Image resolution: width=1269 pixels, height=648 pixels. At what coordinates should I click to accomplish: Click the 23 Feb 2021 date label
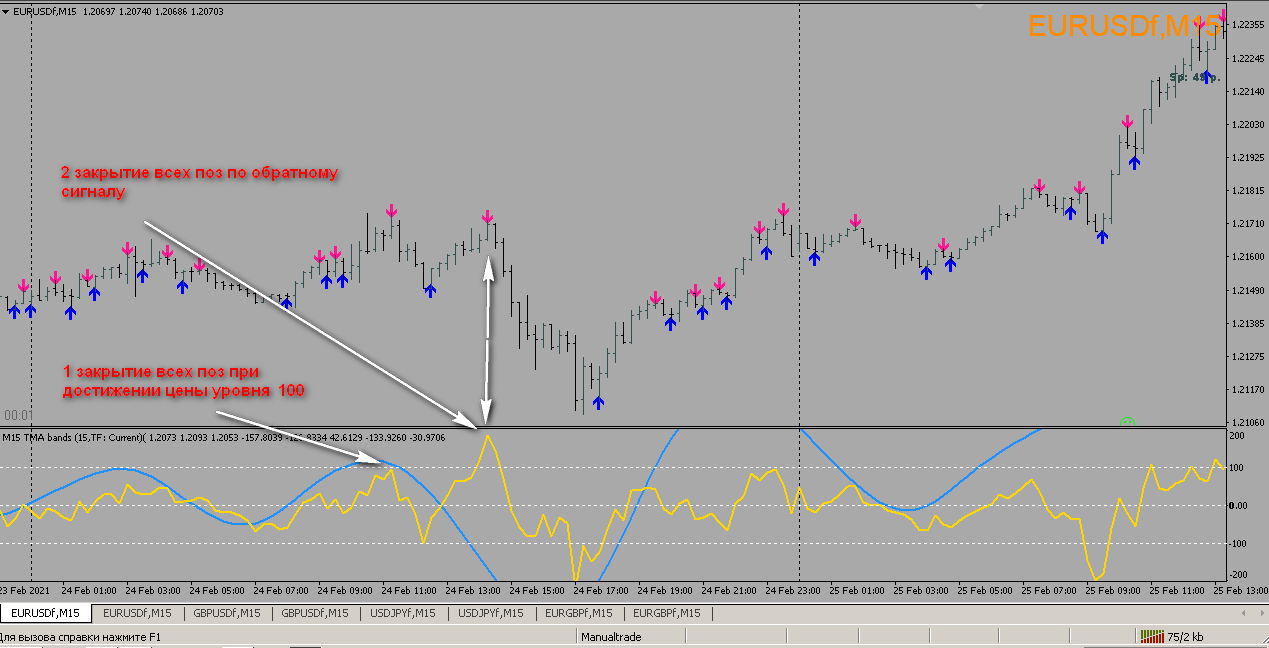click(x=24, y=590)
